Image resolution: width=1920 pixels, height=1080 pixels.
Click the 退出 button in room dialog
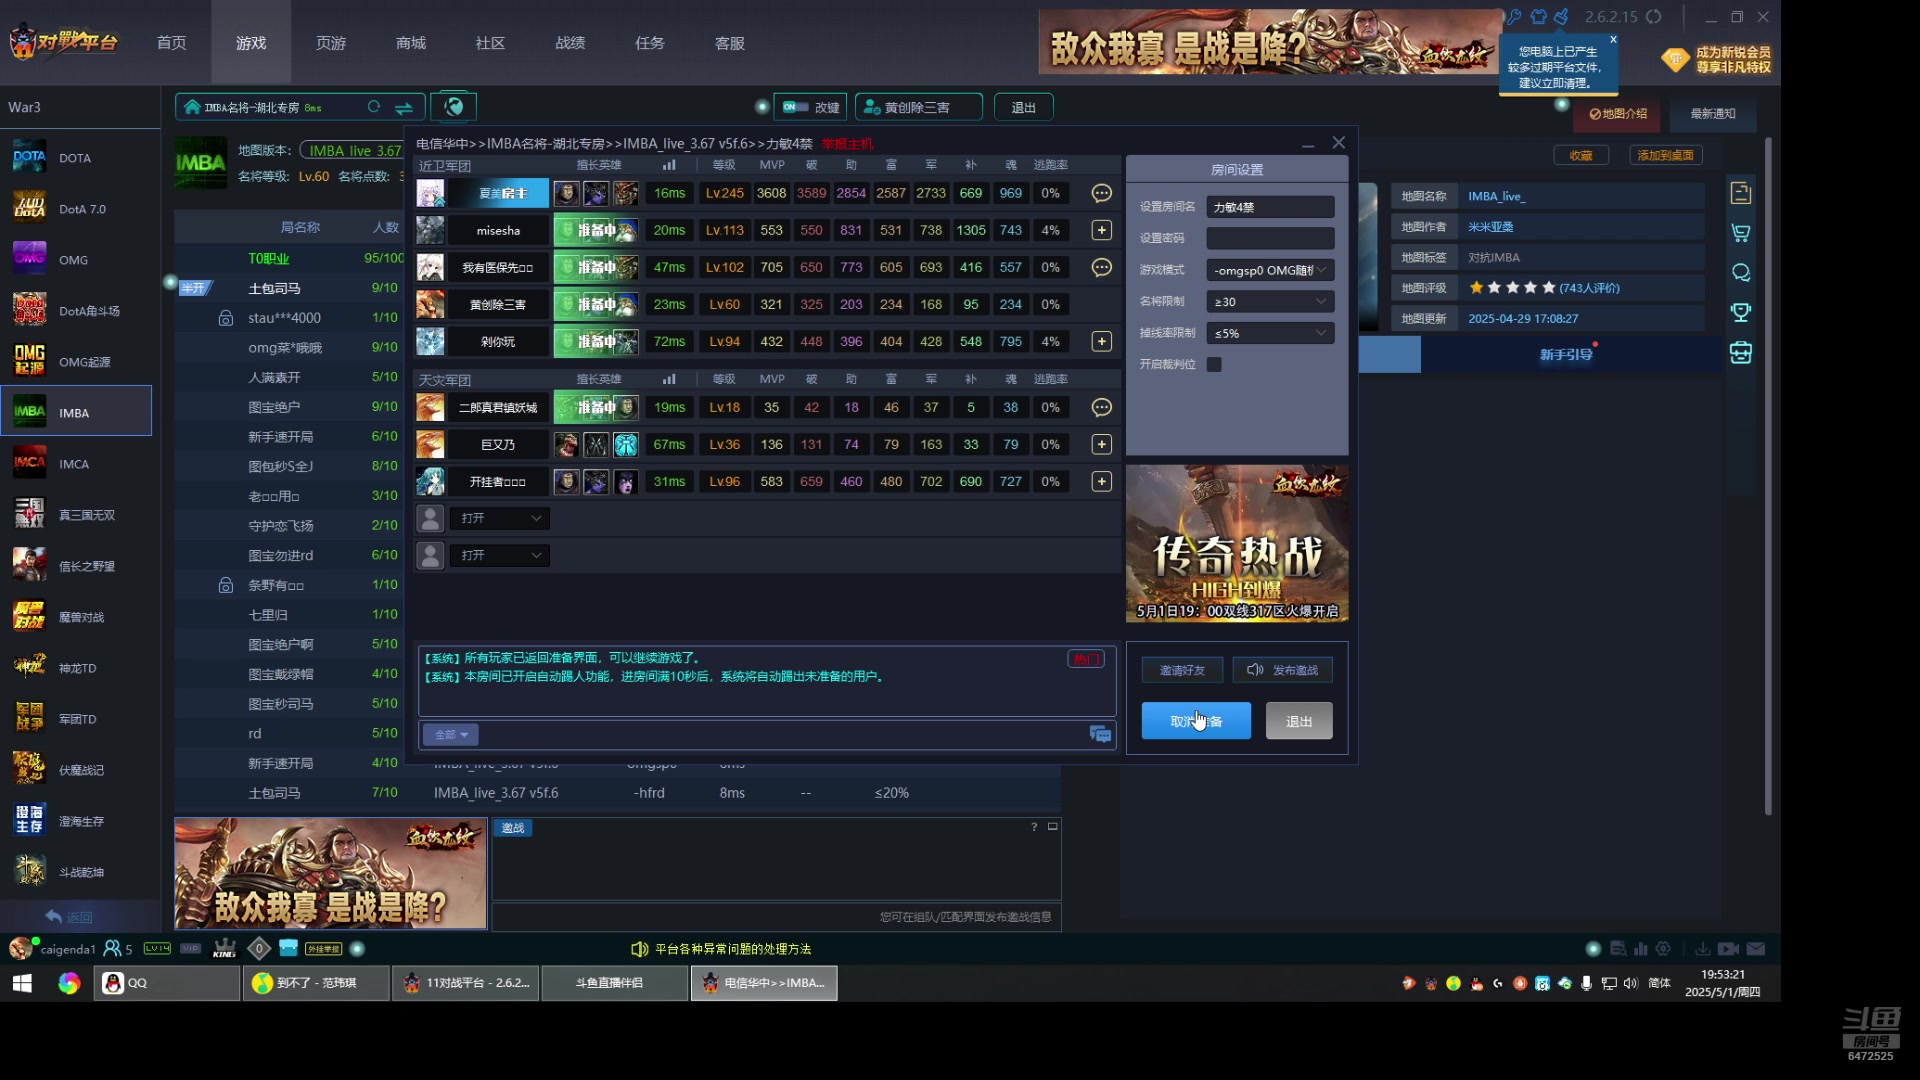click(x=1299, y=721)
